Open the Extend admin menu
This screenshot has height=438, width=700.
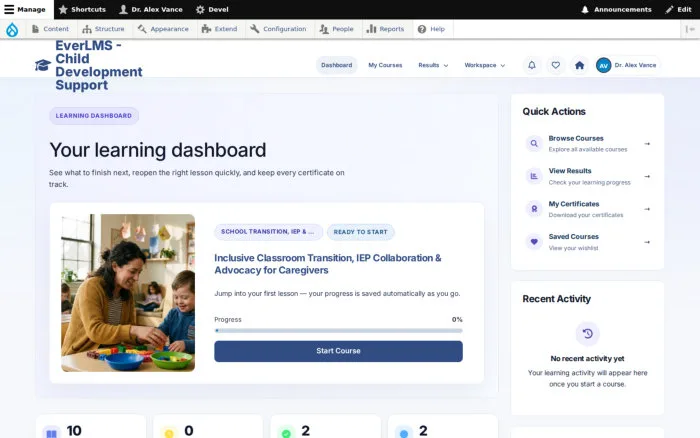pos(219,29)
